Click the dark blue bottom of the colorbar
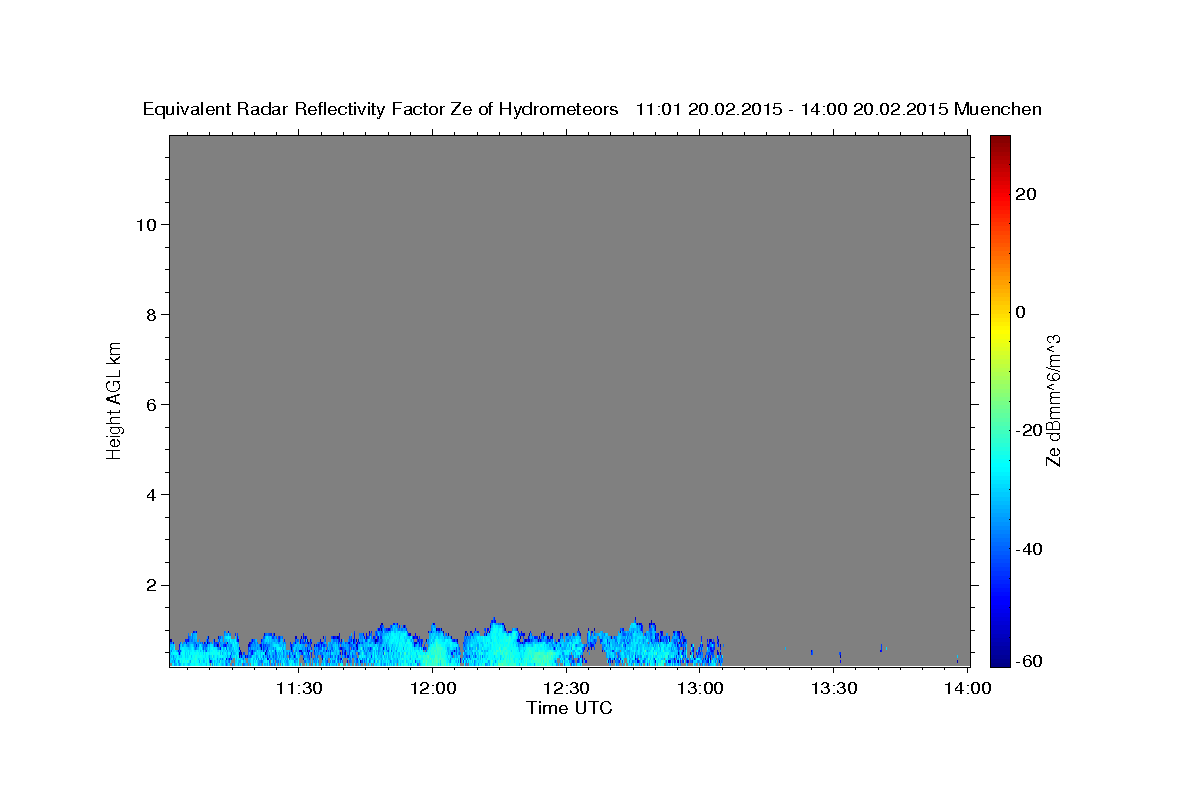Image resolution: width=1200 pixels, height=800 pixels. tap(999, 657)
